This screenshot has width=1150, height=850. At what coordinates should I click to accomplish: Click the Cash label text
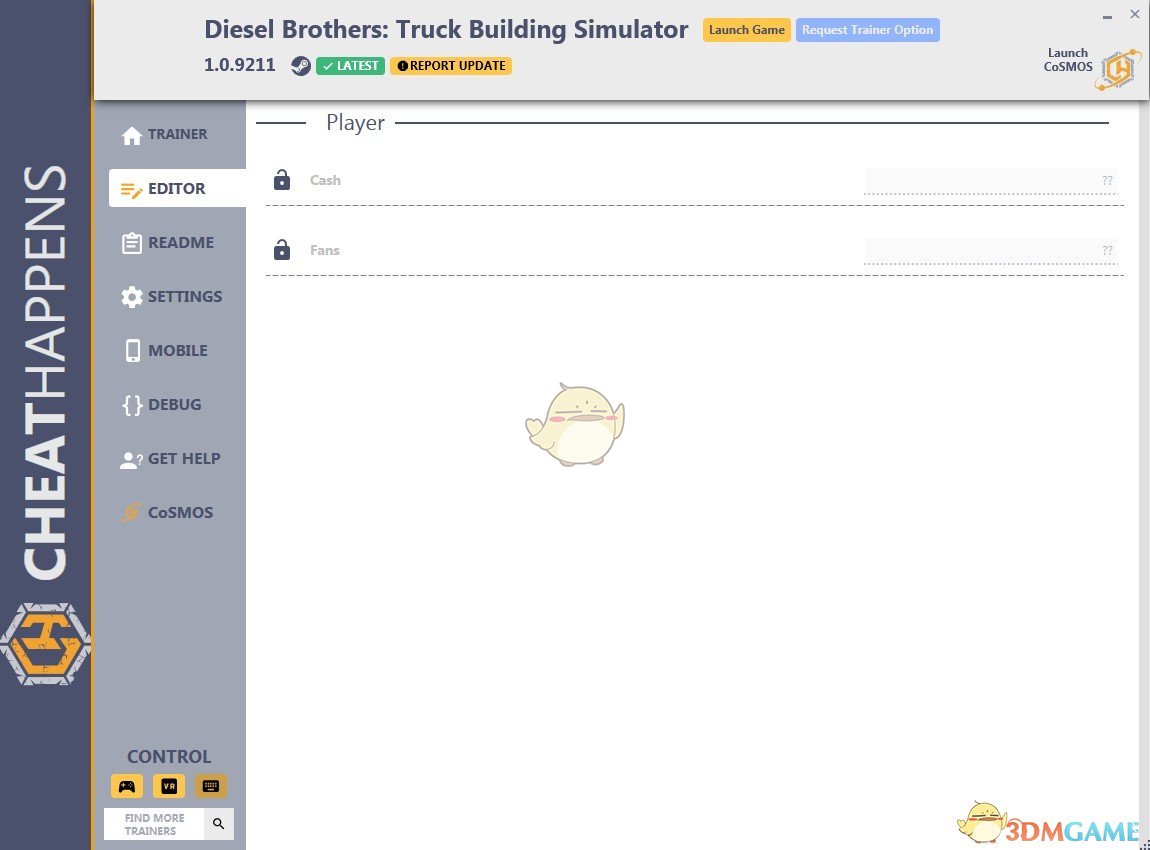325,180
